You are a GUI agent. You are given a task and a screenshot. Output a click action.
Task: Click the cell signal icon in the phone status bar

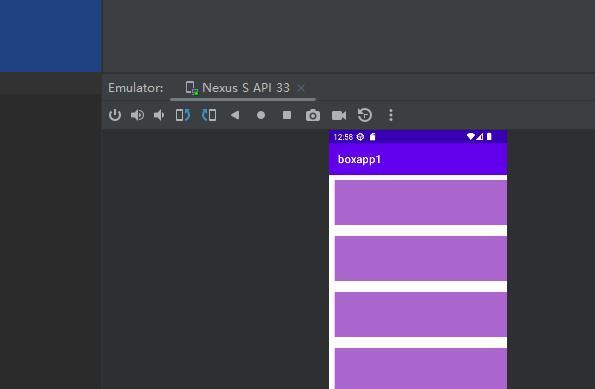tap(480, 137)
